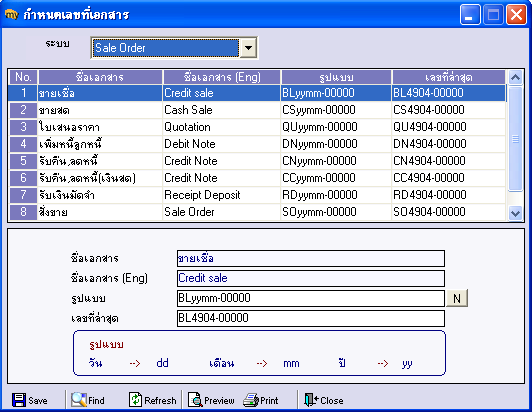Open Preview from the bottom toolbar
The width and height of the screenshot is (532, 412).
[x=211, y=400]
